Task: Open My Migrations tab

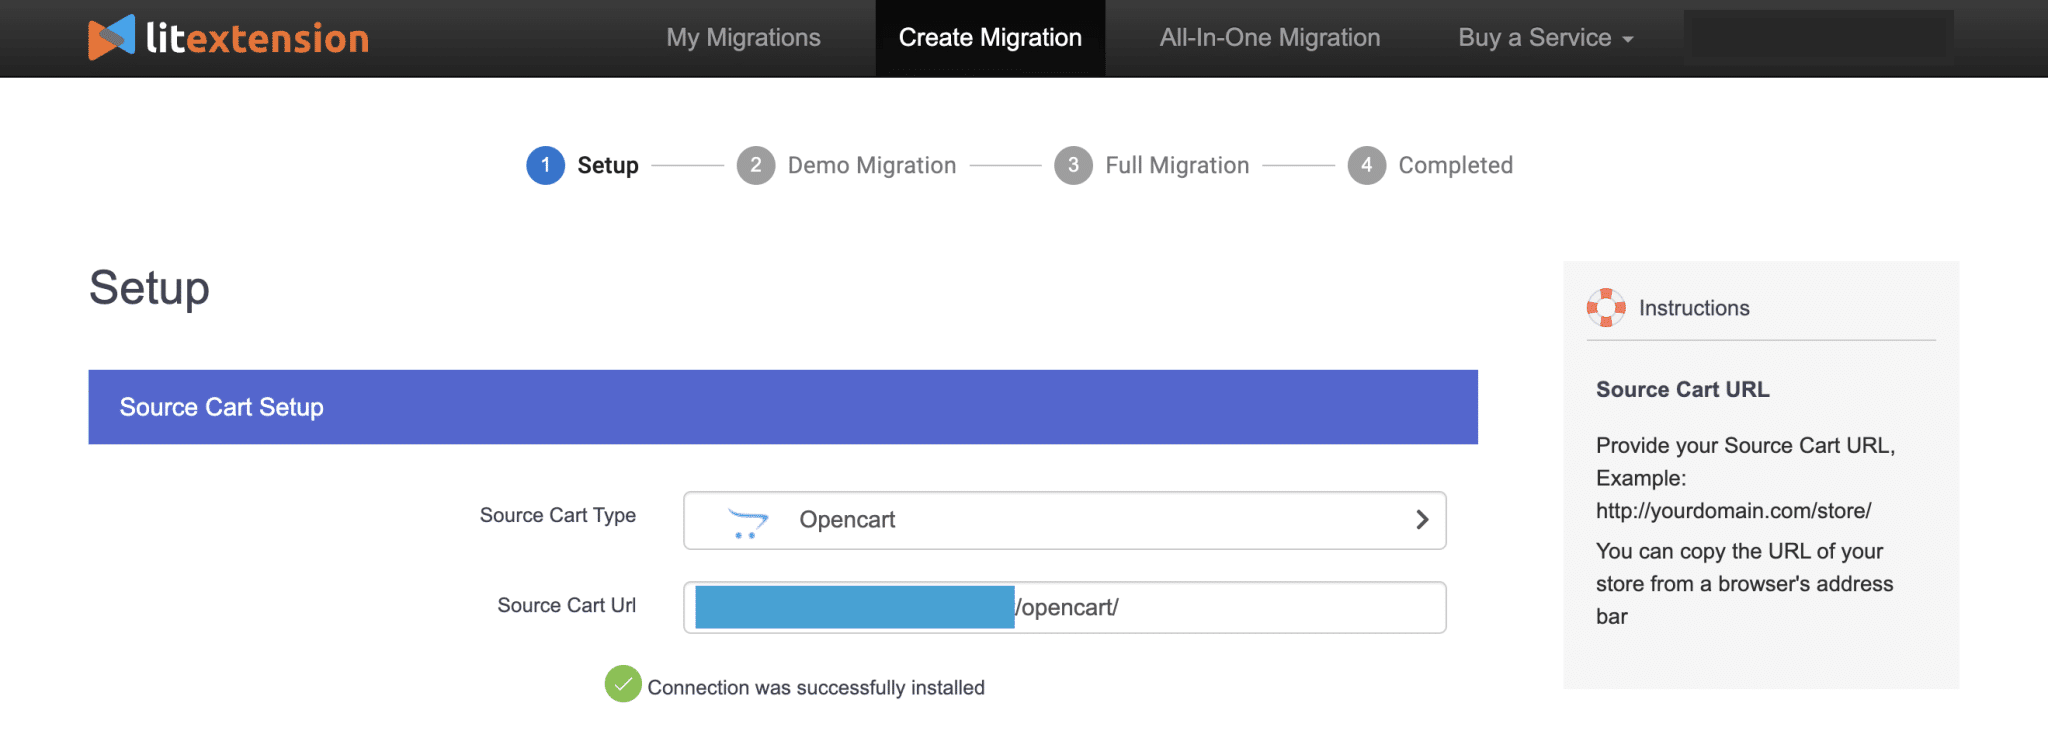Action: (x=743, y=38)
